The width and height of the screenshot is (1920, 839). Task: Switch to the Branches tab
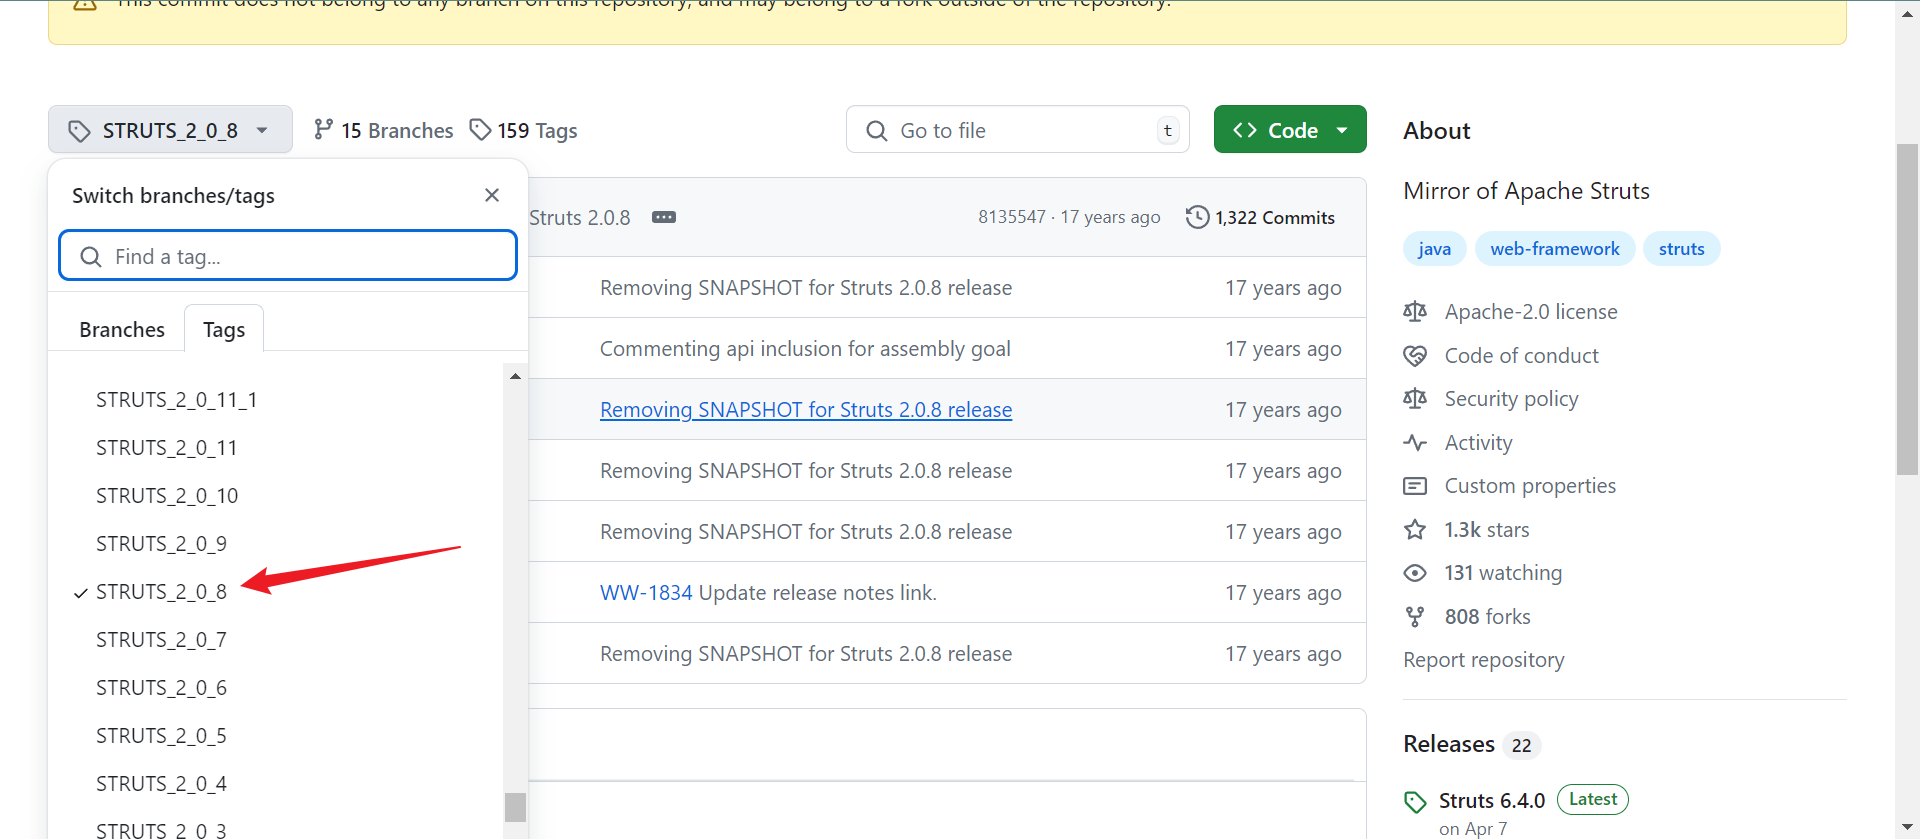pos(122,329)
